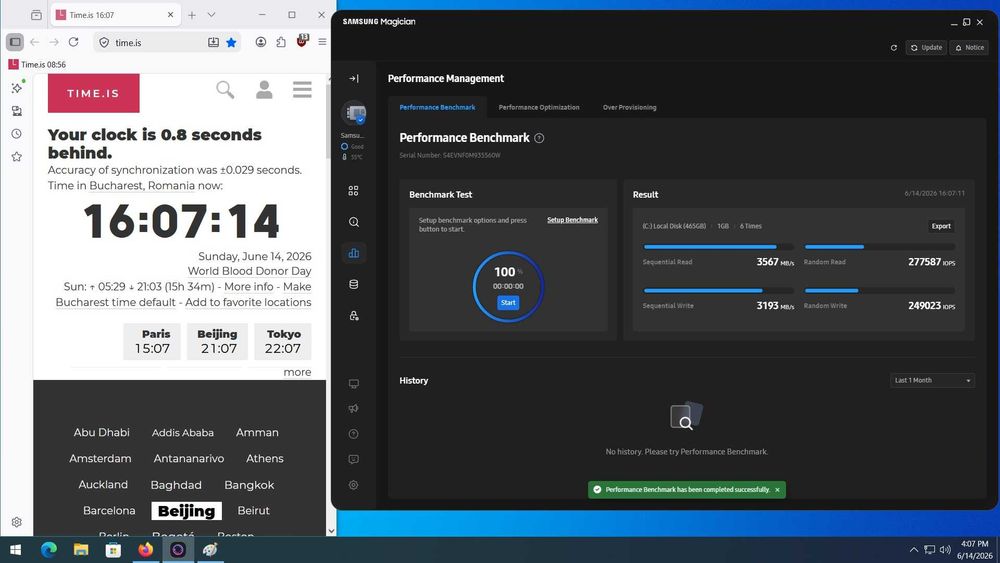Show hidden system tray icons
The image size is (1000, 563).
(x=913, y=550)
